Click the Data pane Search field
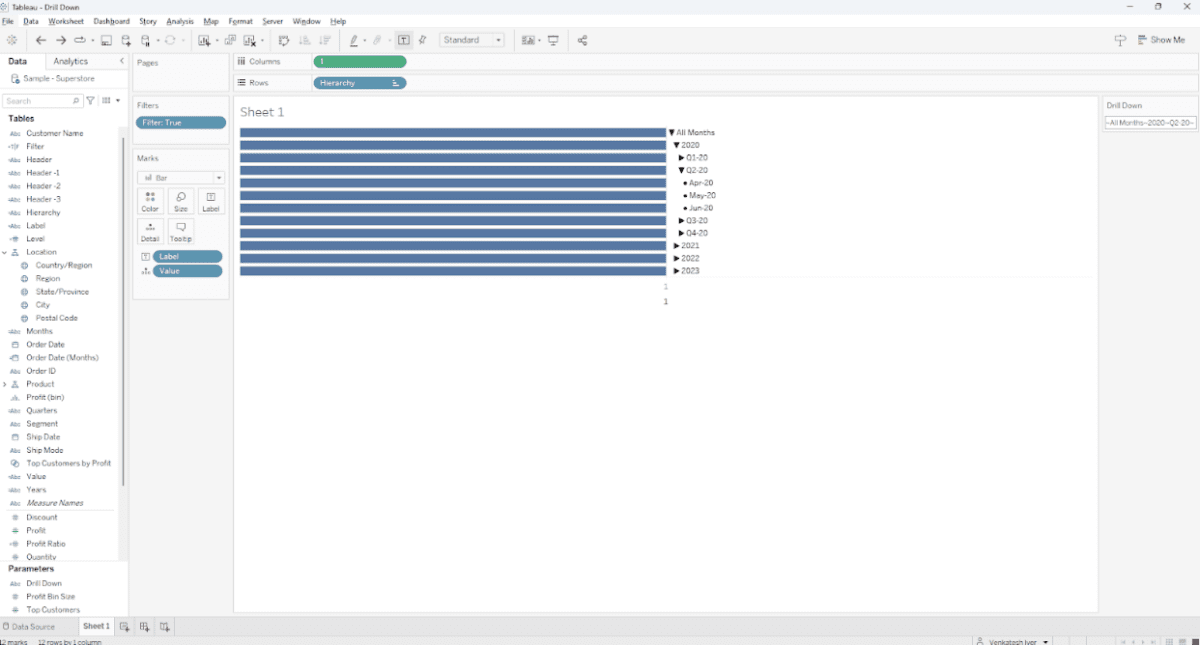The height and width of the screenshot is (645, 1200). click(40, 101)
